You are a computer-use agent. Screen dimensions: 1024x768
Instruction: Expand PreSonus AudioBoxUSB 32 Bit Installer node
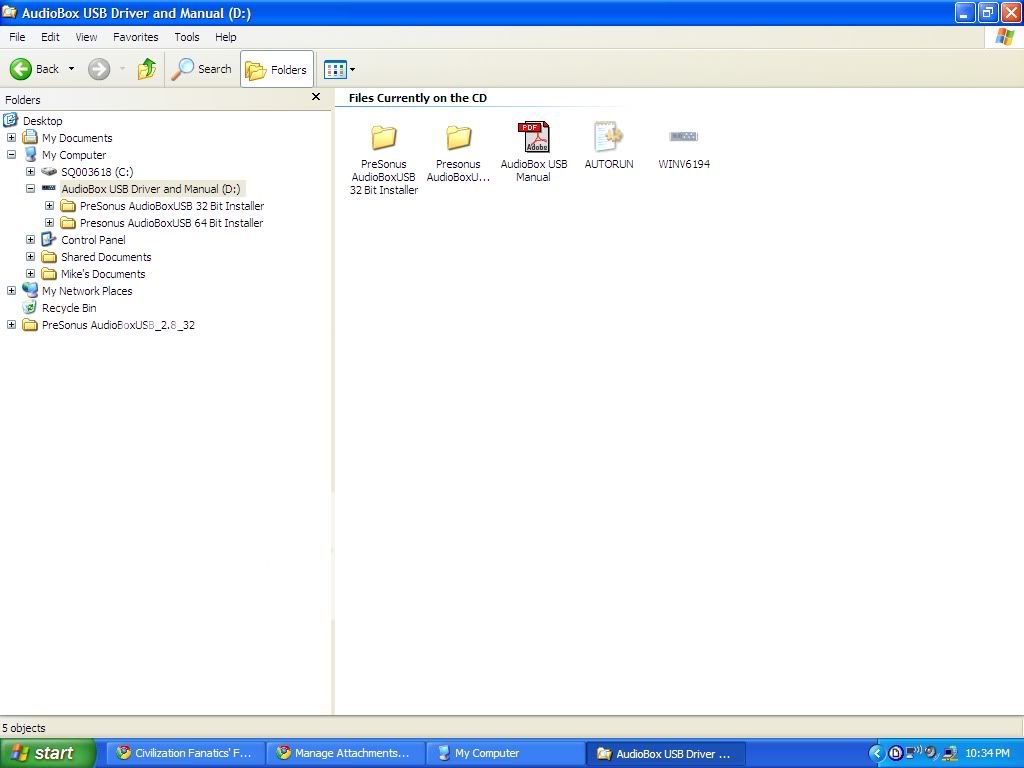pyautogui.click(x=49, y=206)
